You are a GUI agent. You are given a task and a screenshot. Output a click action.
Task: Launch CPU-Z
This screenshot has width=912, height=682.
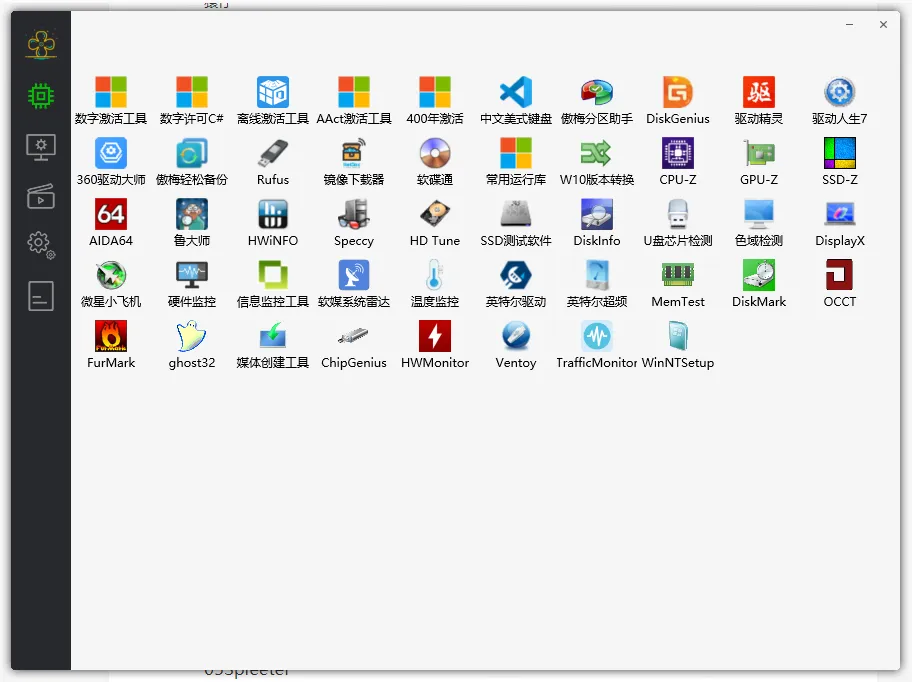click(x=678, y=153)
